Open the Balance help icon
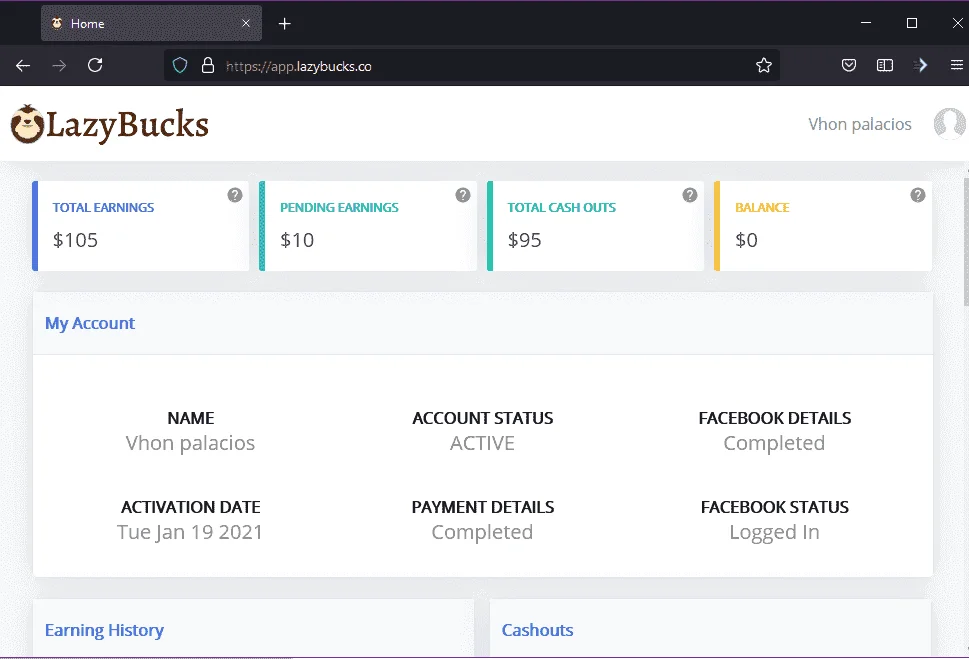 (918, 195)
